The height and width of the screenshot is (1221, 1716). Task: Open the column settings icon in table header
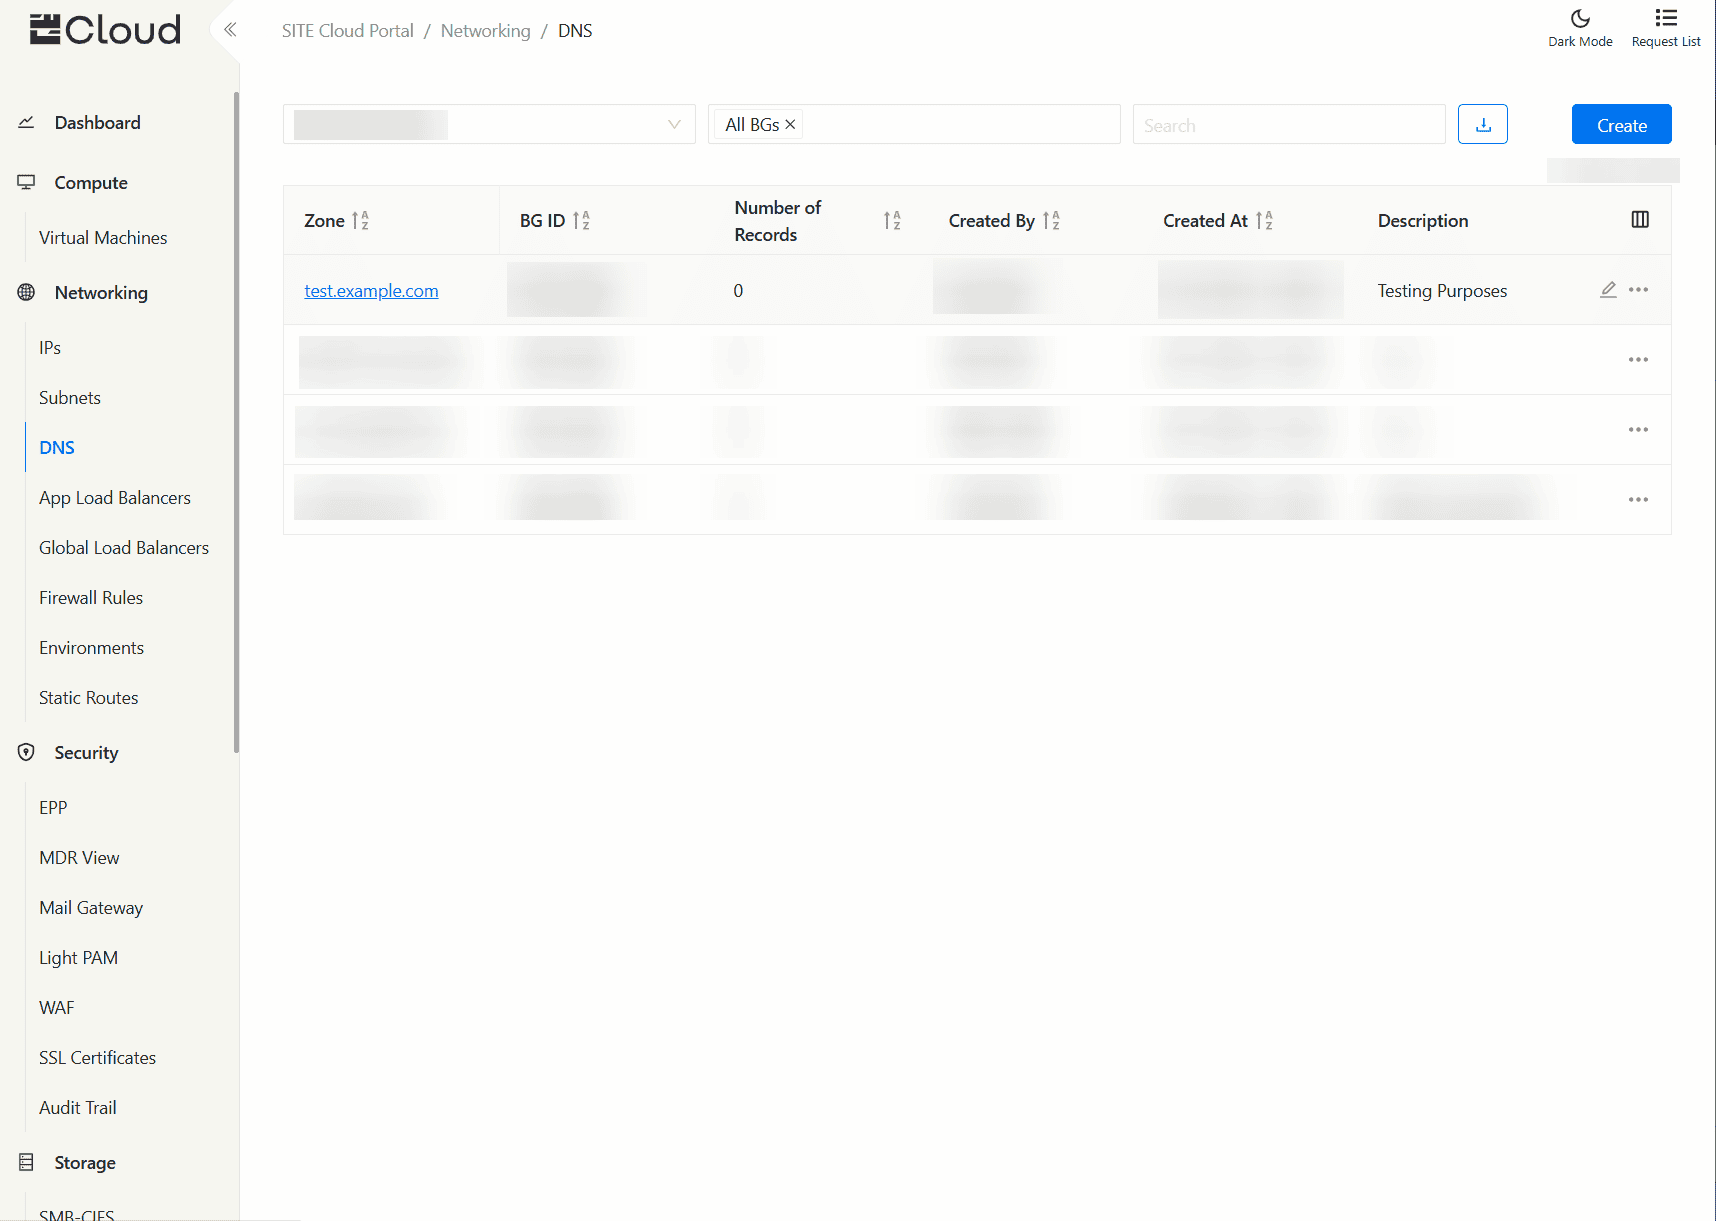pyautogui.click(x=1640, y=220)
